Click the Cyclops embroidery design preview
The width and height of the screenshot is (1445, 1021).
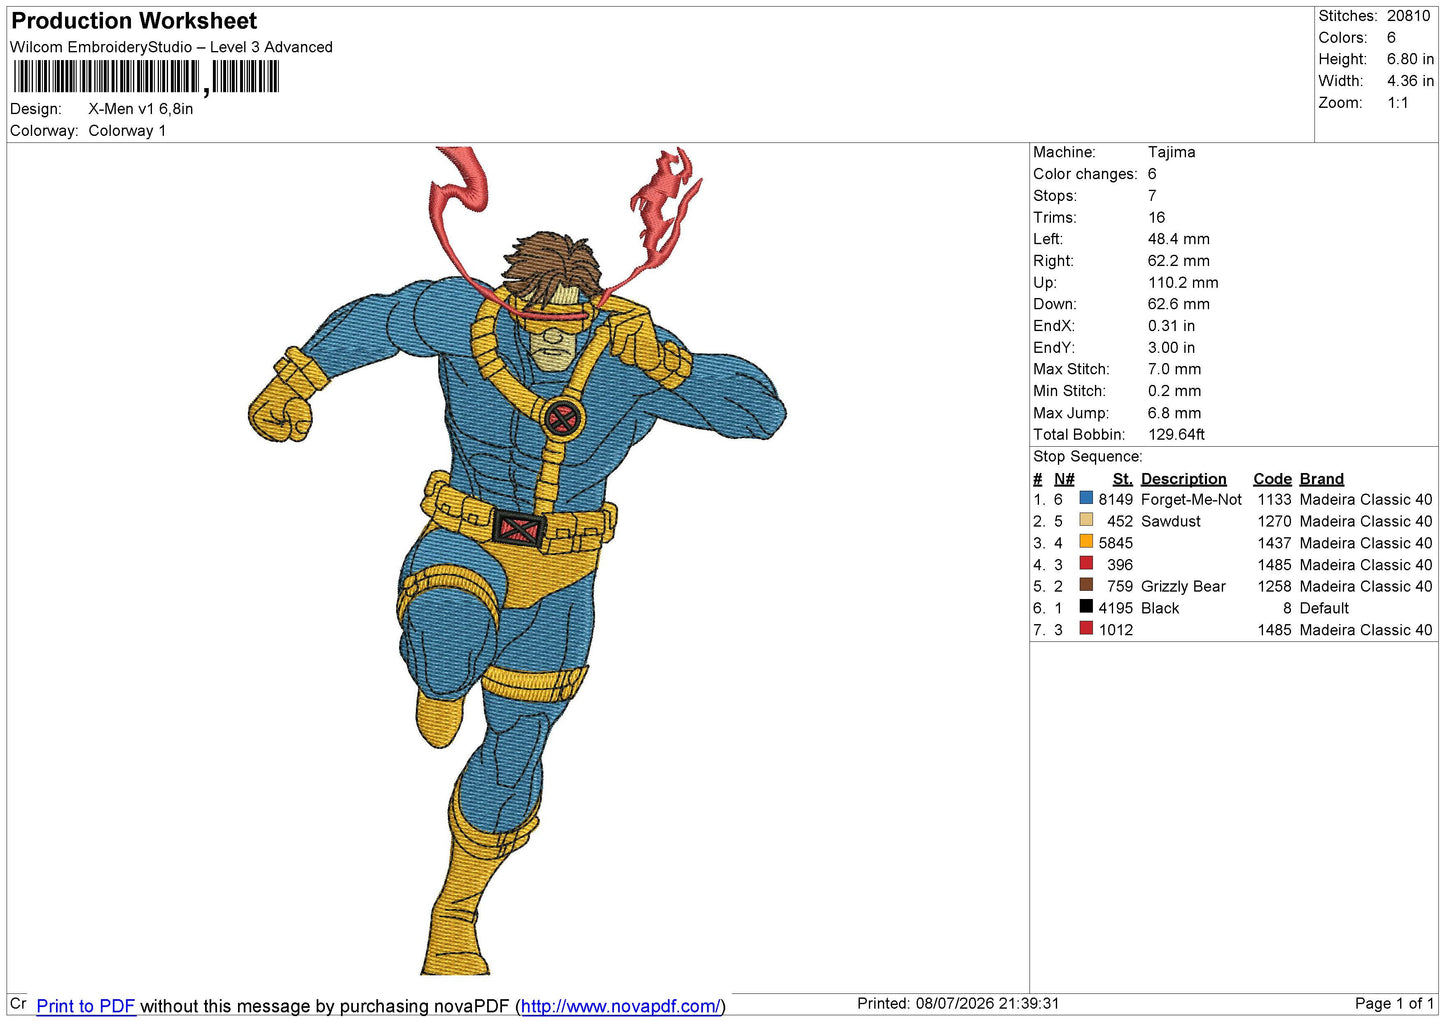pos(517,560)
